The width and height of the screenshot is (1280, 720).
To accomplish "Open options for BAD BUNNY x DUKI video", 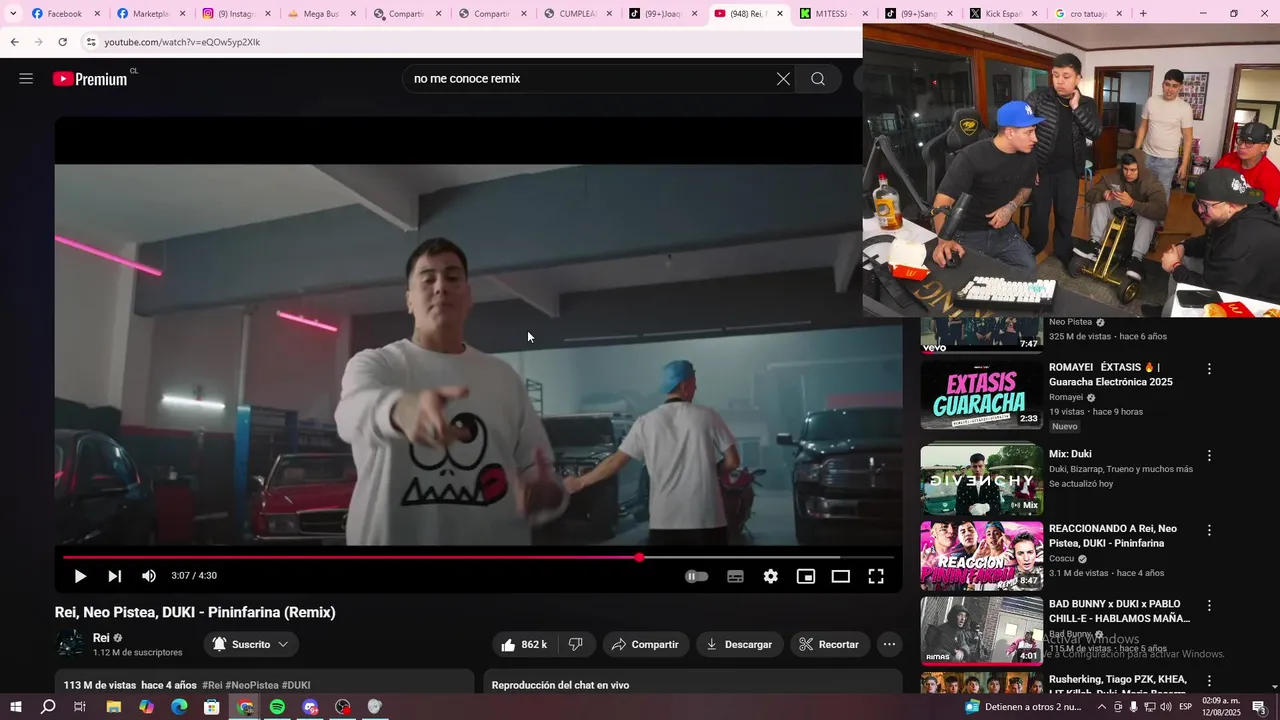I will (x=1209, y=605).
